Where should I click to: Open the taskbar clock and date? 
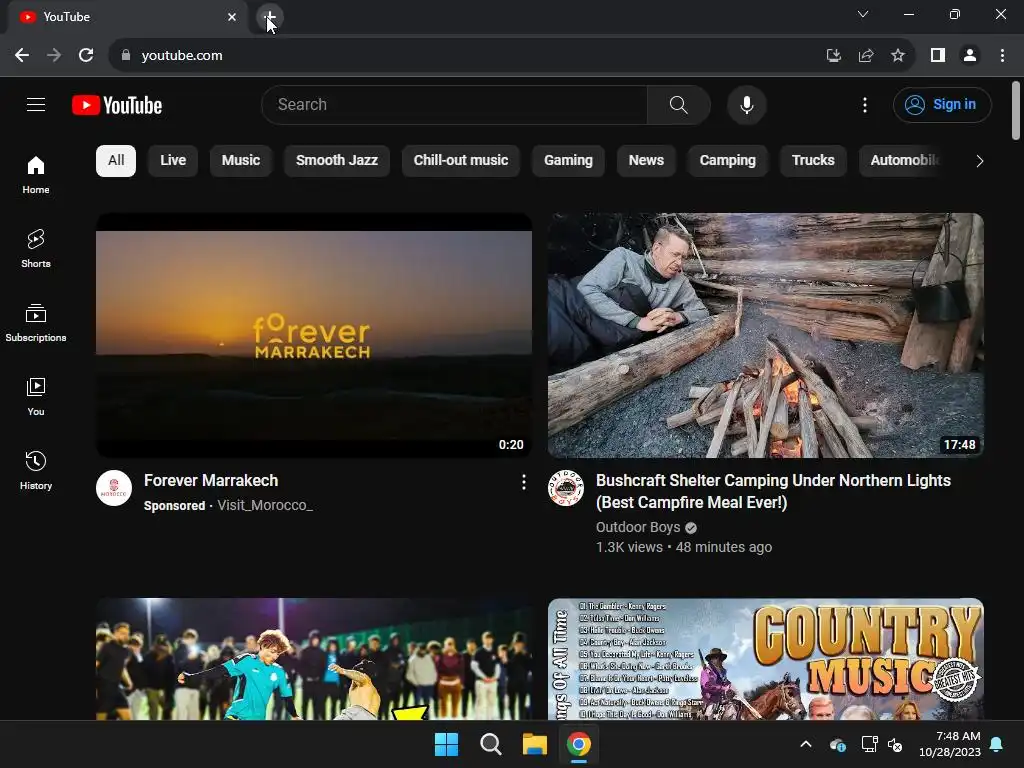click(950, 744)
